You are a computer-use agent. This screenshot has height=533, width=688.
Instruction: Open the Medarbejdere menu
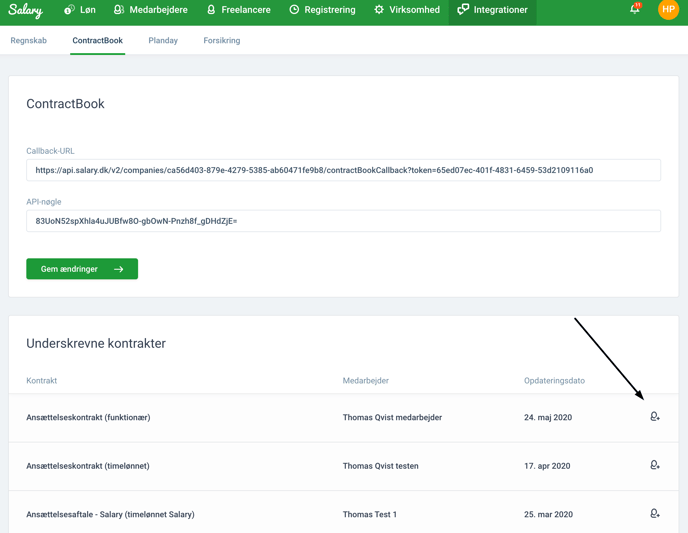(150, 10)
